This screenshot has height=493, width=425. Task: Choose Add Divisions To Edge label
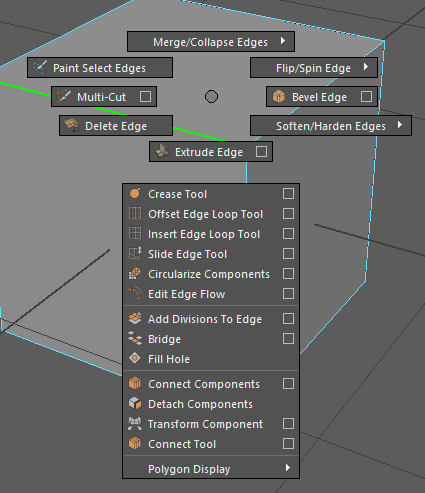(205, 319)
